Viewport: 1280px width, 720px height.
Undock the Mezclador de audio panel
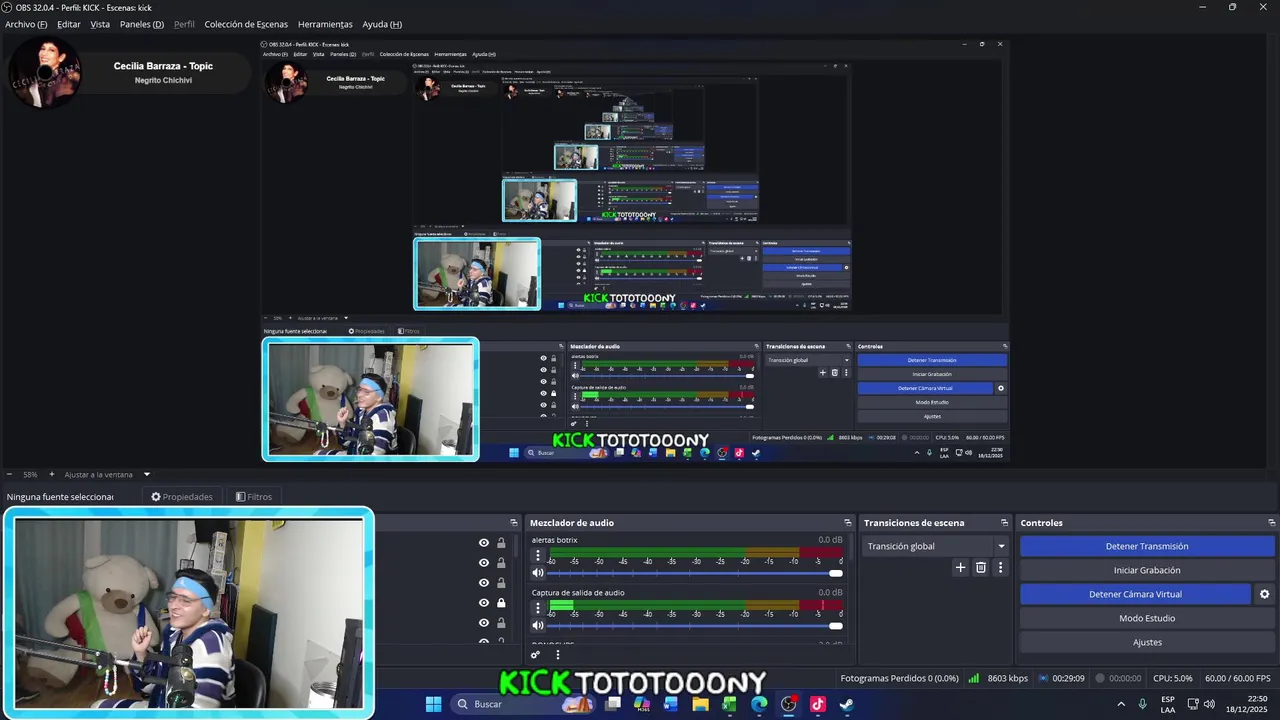[x=848, y=523]
